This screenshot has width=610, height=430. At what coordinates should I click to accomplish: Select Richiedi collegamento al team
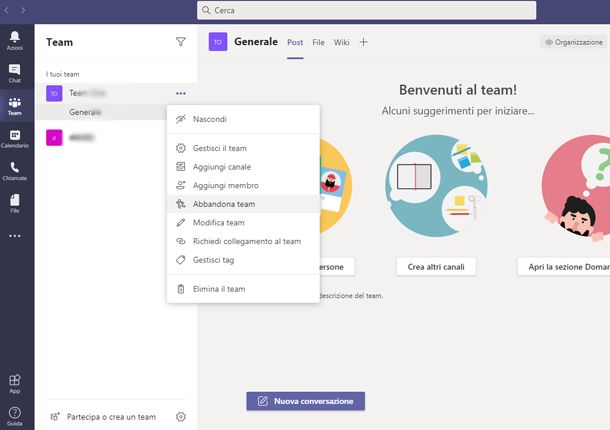[x=244, y=241]
